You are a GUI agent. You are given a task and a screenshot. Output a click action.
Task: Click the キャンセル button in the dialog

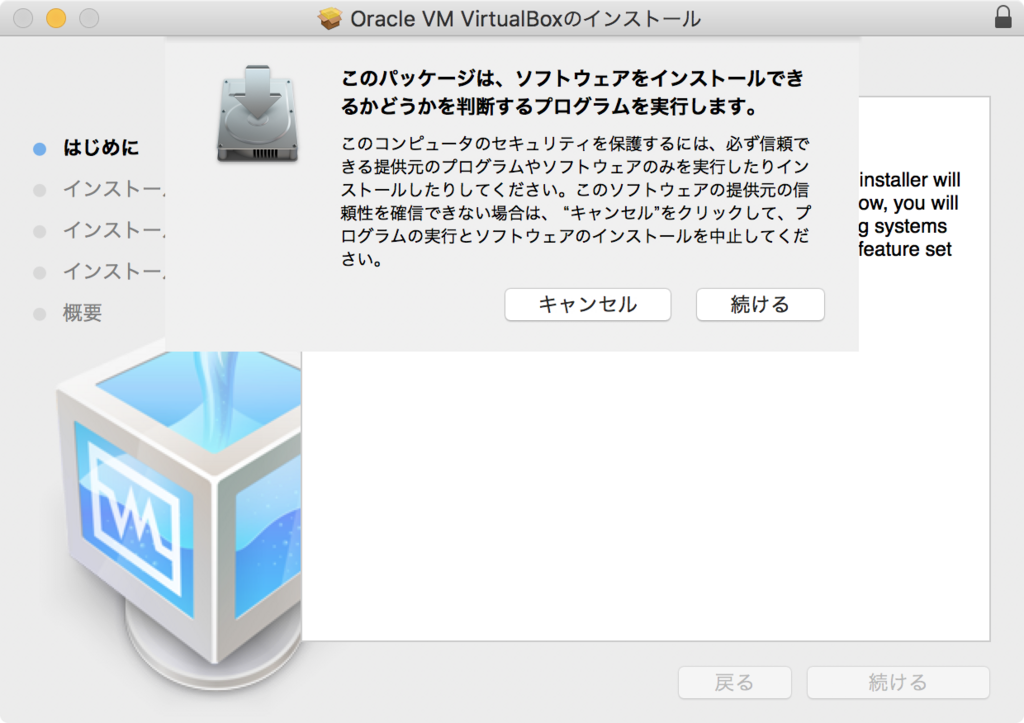point(587,304)
